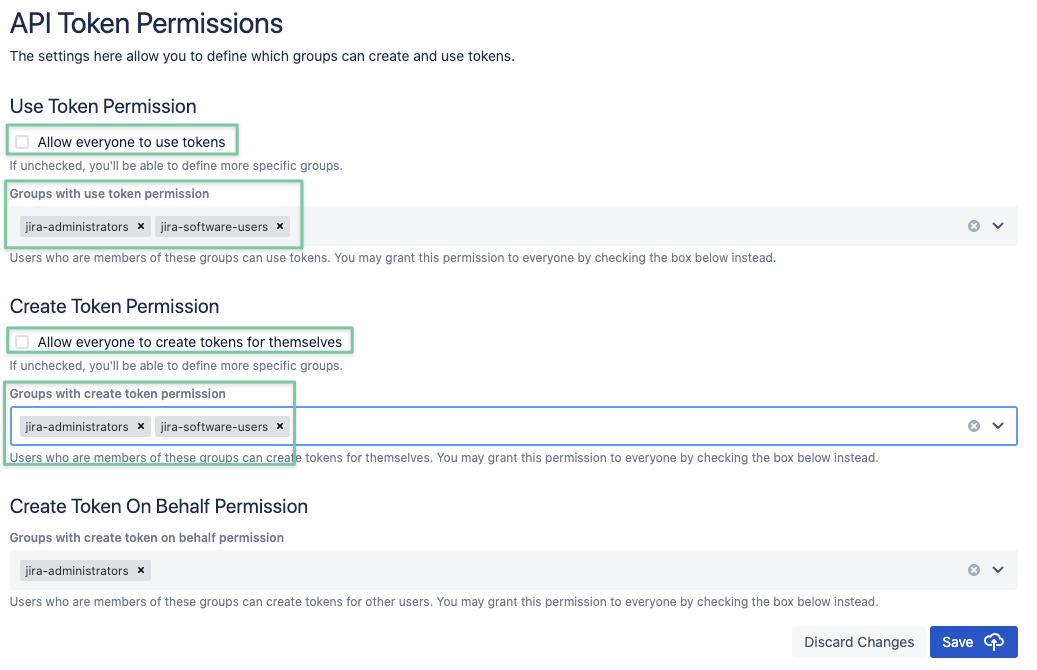1037x670 pixels.
Task: Focus the groups with create token permission input
Action: pos(513,426)
